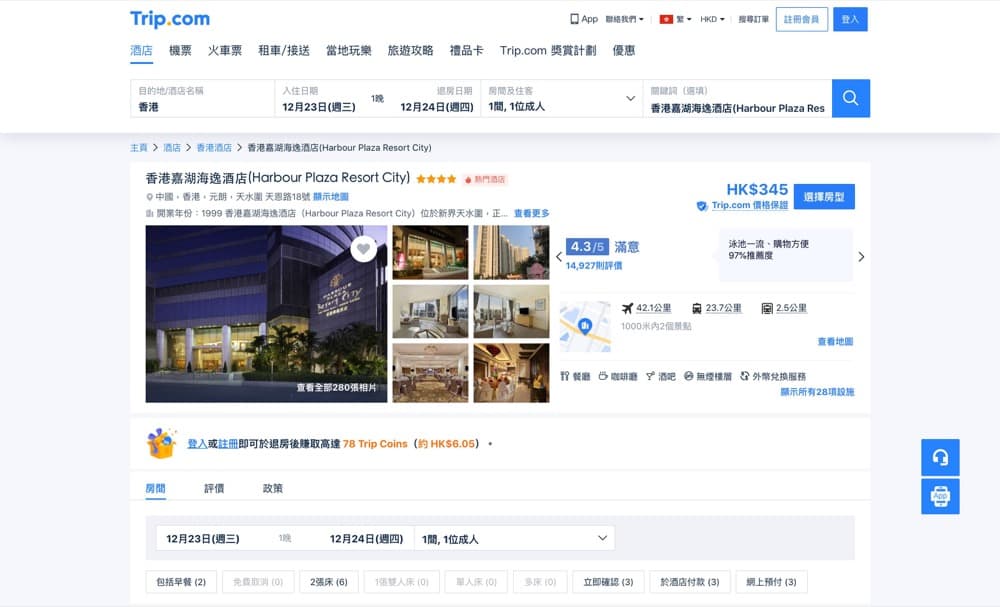The height and width of the screenshot is (607, 1000).
Task: Click the currency exchange 外幣兌換服務 icon
Action: (744, 376)
